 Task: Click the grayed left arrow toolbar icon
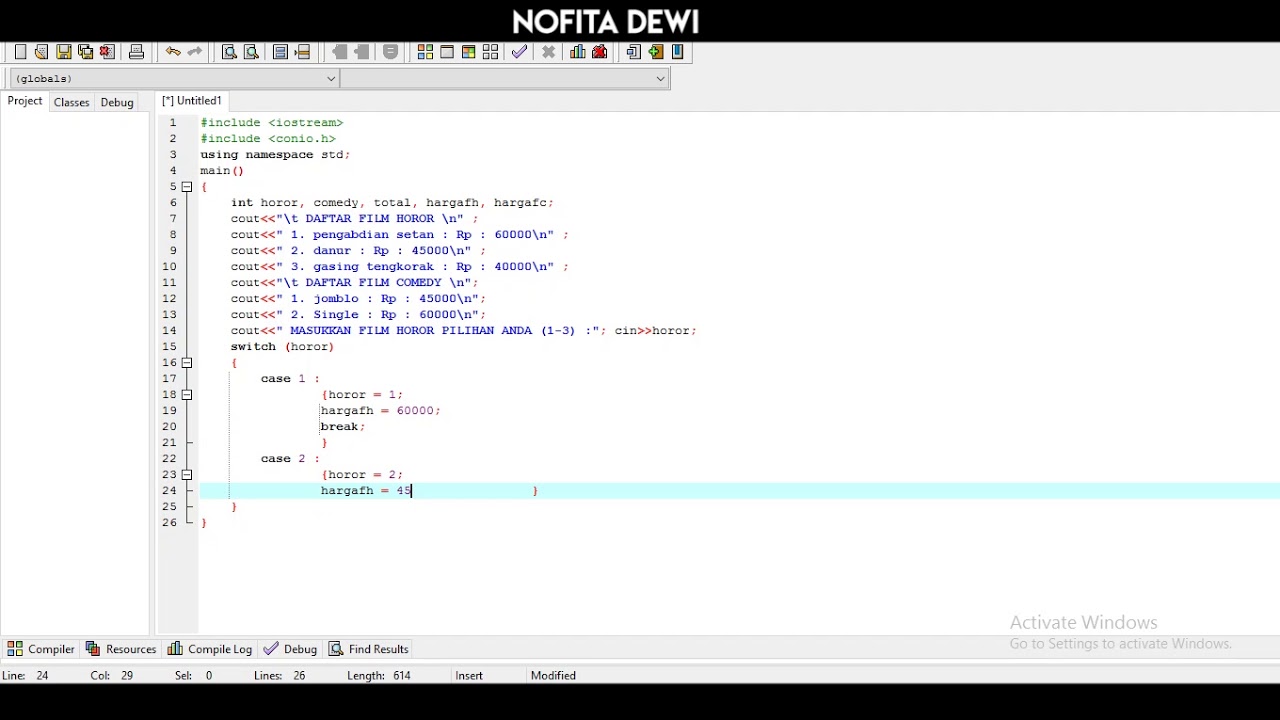coord(340,52)
